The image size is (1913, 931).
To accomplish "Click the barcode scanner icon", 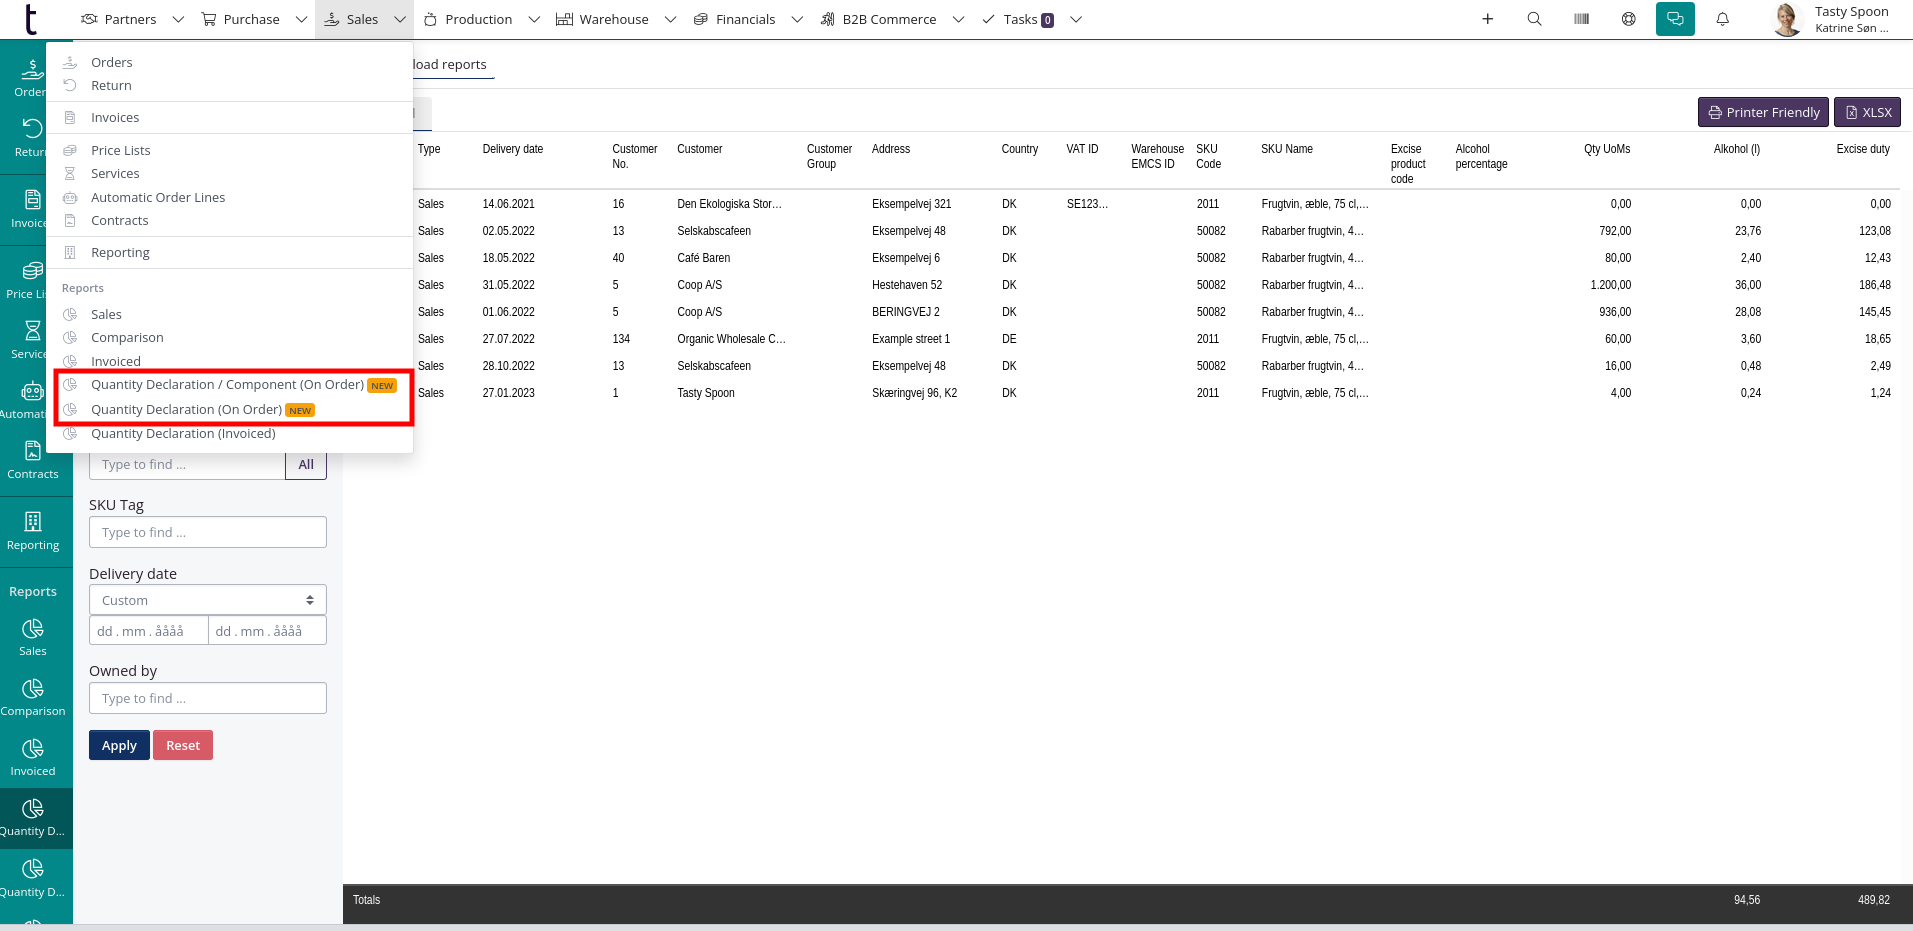I will (x=1581, y=19).
